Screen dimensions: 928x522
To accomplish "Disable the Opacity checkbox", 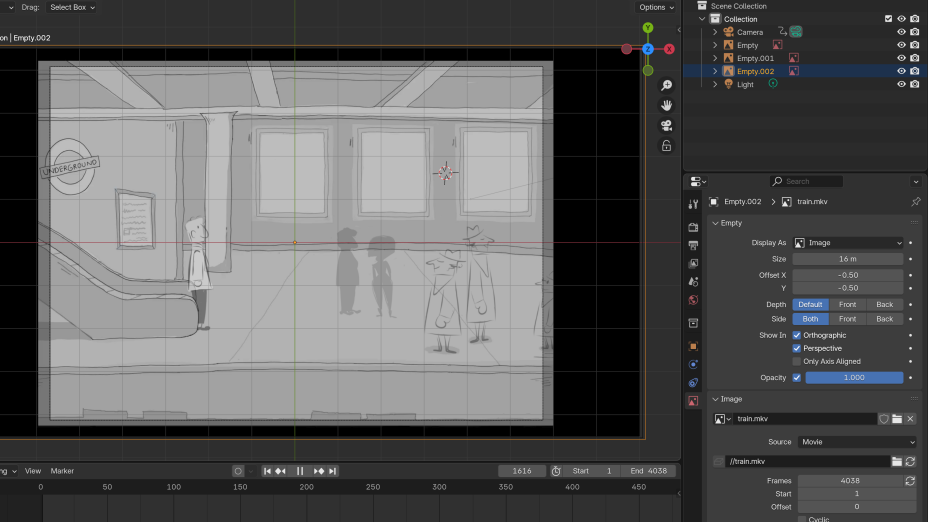I will coord(797,378).
